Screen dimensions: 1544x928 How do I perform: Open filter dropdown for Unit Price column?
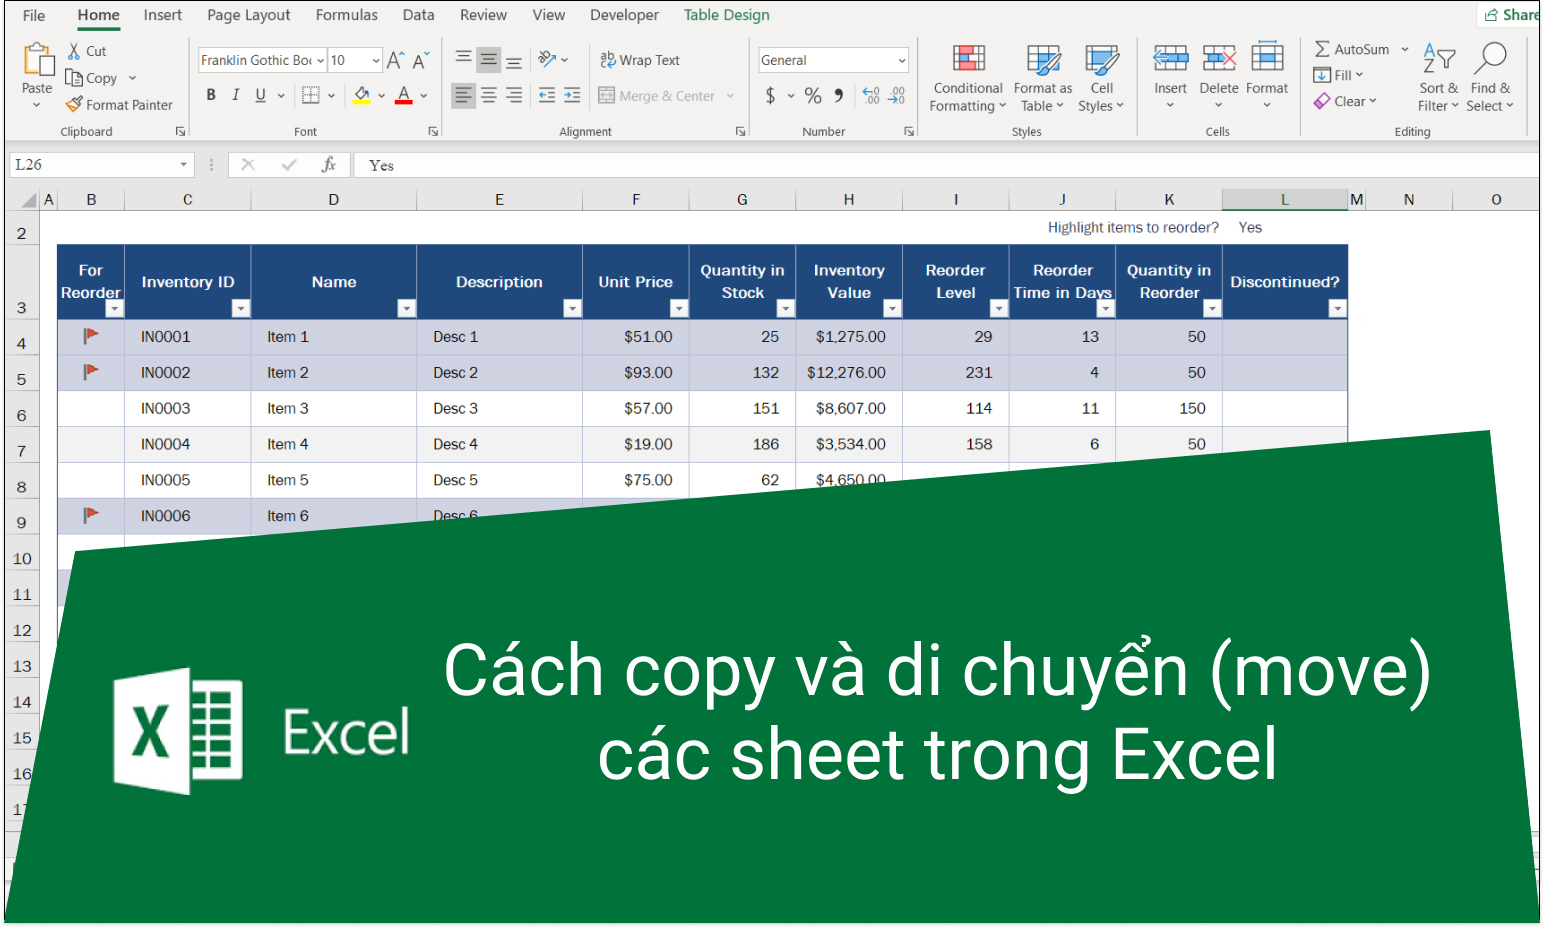tap(679, 309)
